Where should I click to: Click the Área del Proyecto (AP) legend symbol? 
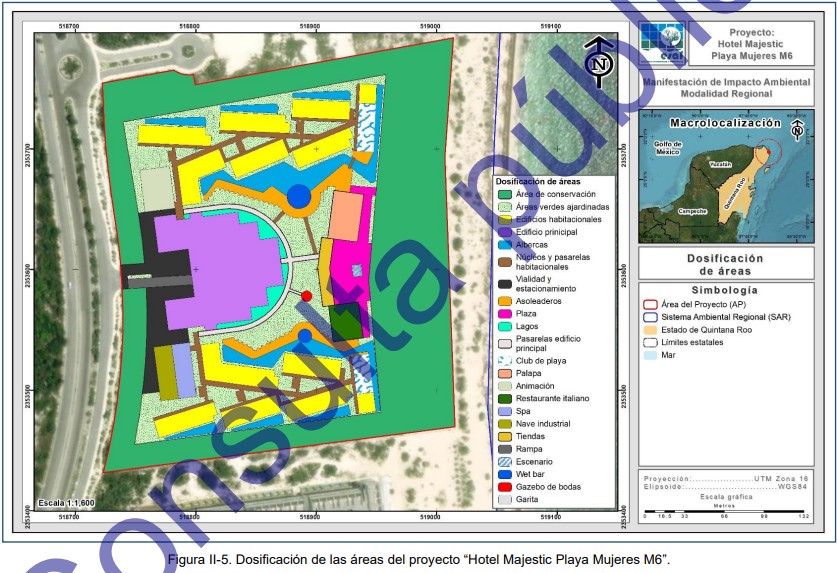coord(649,302)
